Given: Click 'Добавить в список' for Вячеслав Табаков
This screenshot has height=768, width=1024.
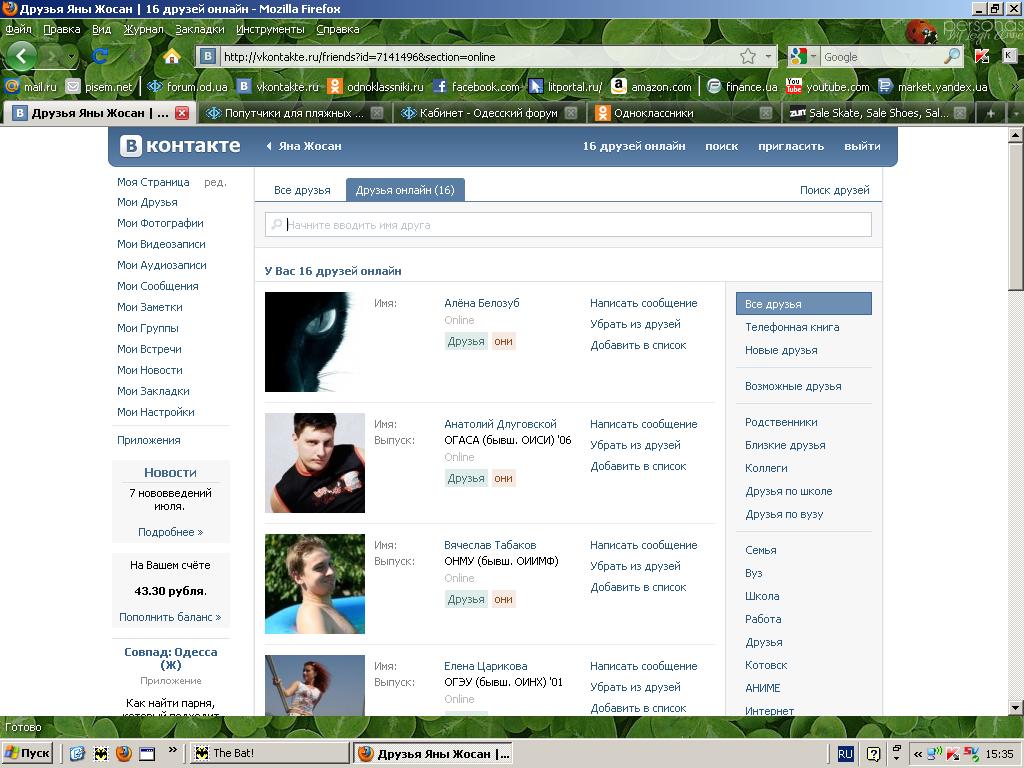Looking at the screenshot, I should tap(638, 587).
